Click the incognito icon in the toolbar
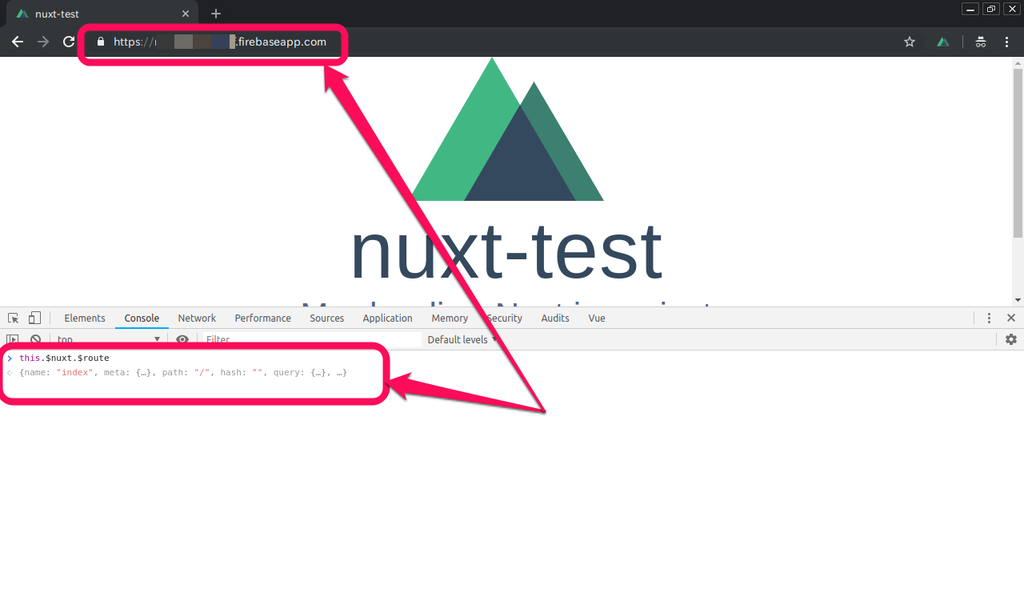1024x605 pixels. [x=980, y=42]
